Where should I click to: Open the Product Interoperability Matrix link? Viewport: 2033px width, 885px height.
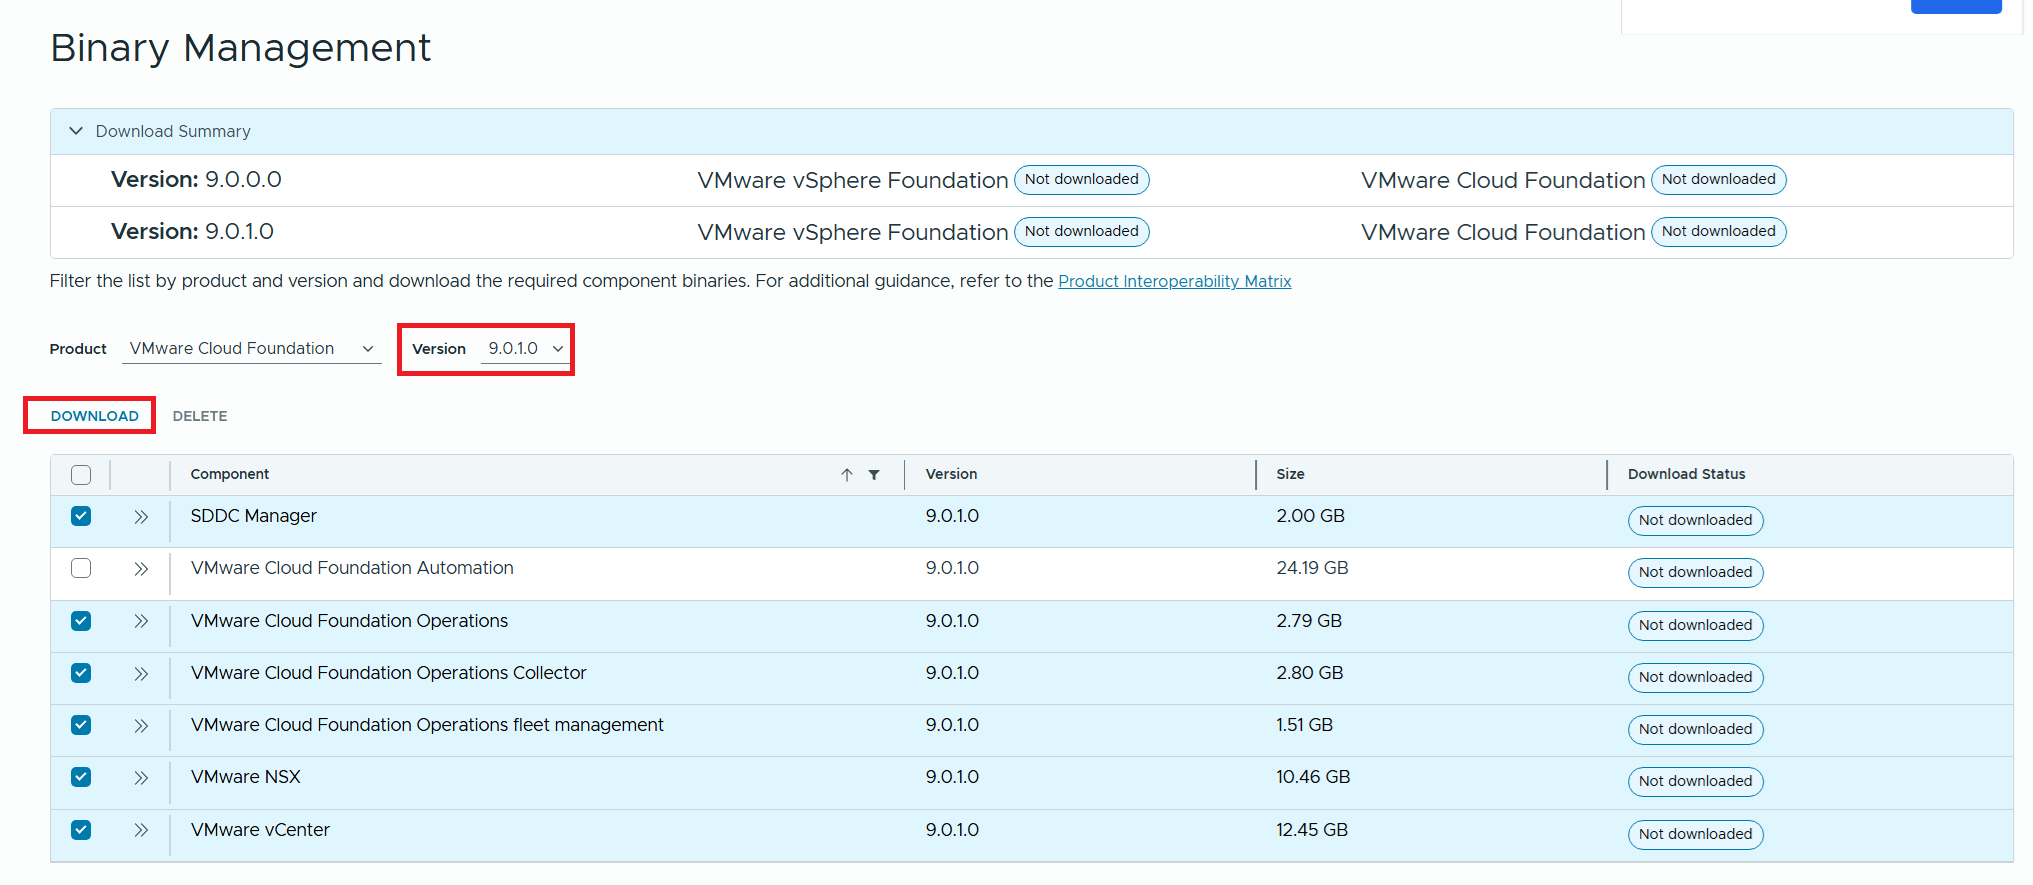[x=1174, y=281]
